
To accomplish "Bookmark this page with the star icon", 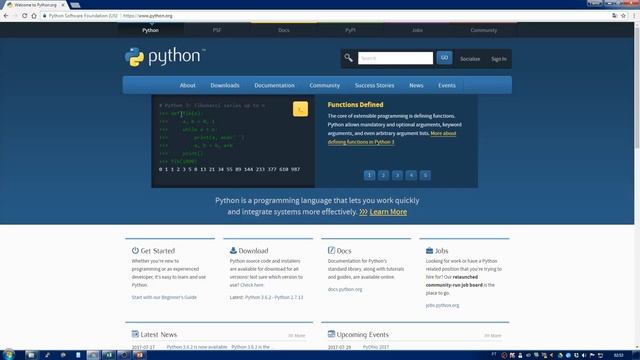I will click(x=623, y=16).
